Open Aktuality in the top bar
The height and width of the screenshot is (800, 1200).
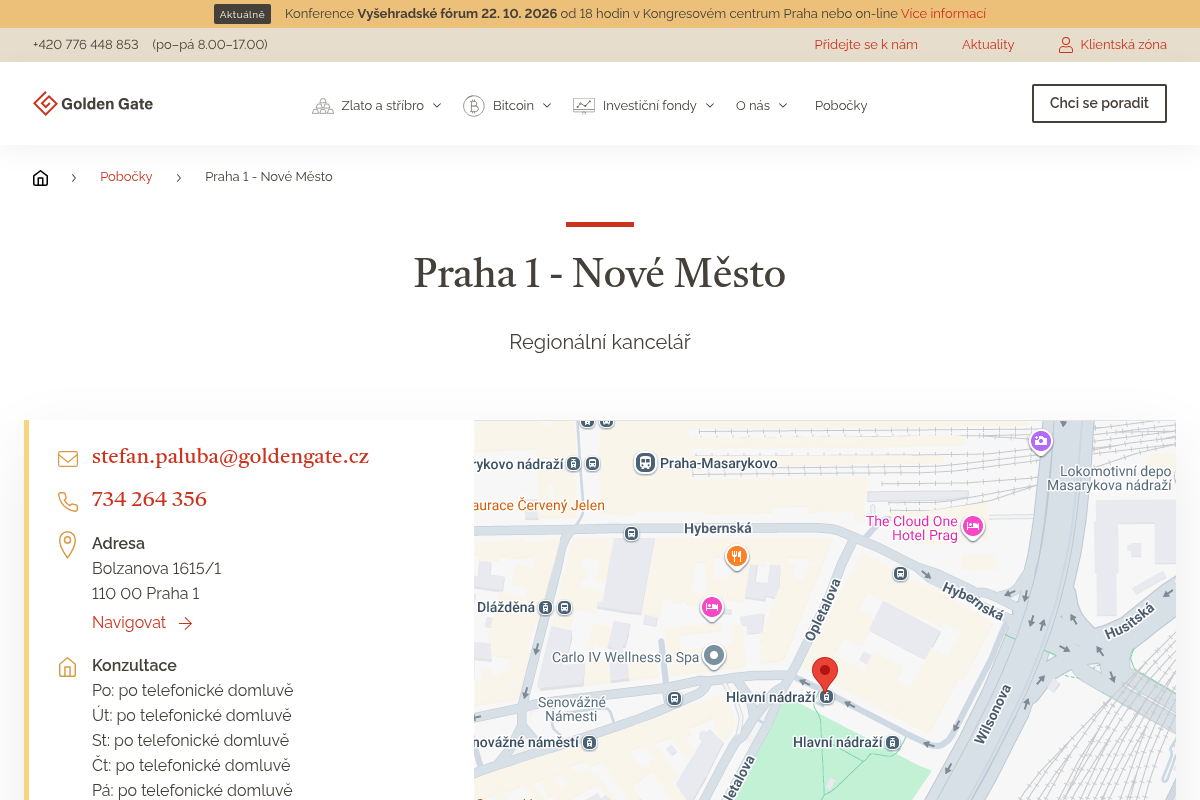point(988,45)
